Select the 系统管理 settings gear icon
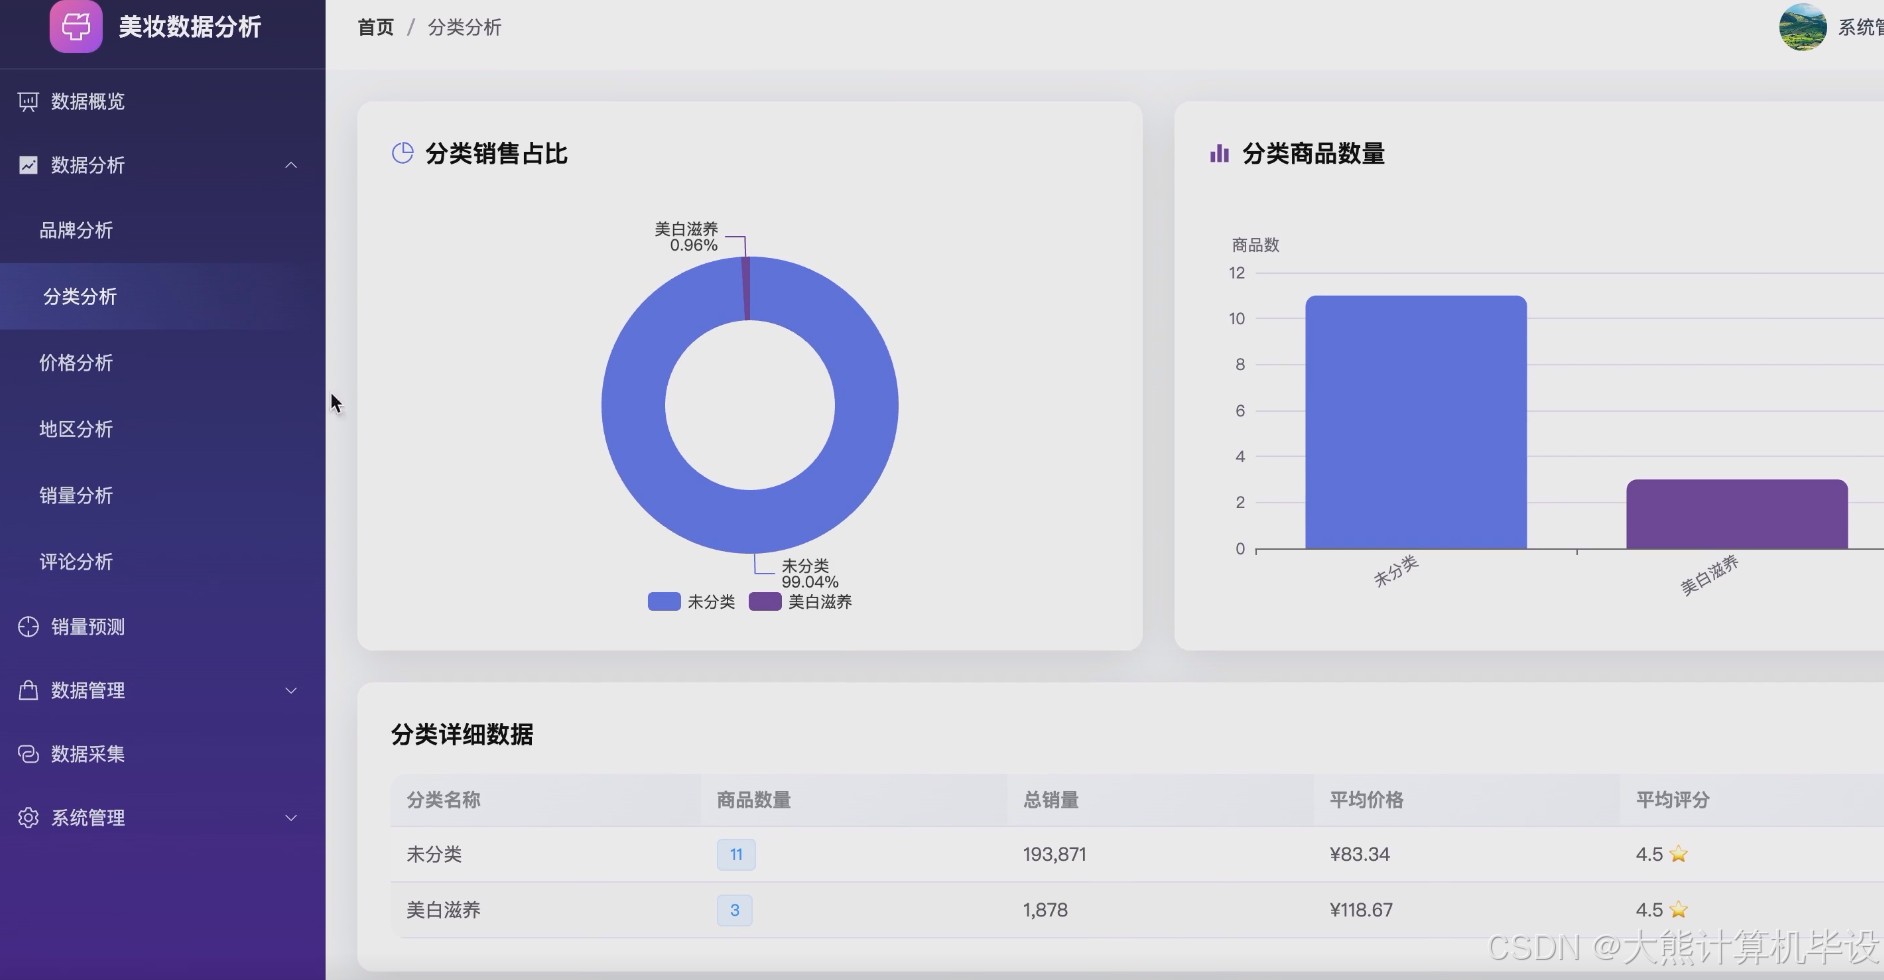The image size is (1884, 980). click(x=27, y=817)
